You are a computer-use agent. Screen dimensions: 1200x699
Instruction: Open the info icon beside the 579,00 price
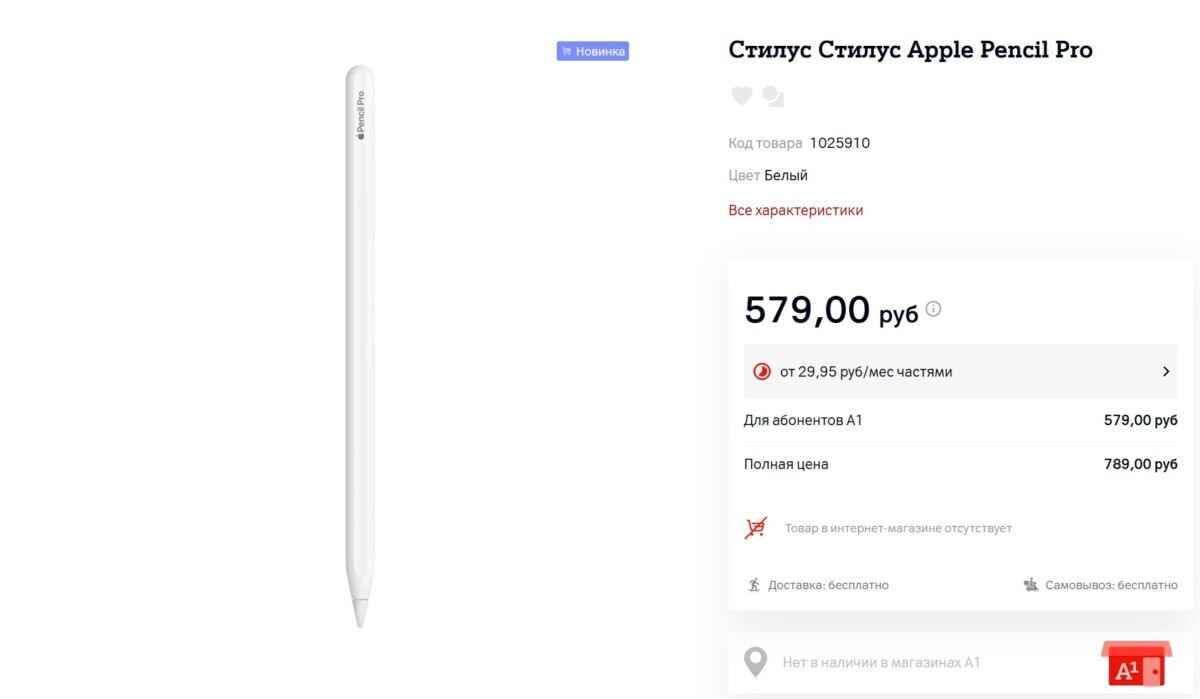tap(933, 309)
